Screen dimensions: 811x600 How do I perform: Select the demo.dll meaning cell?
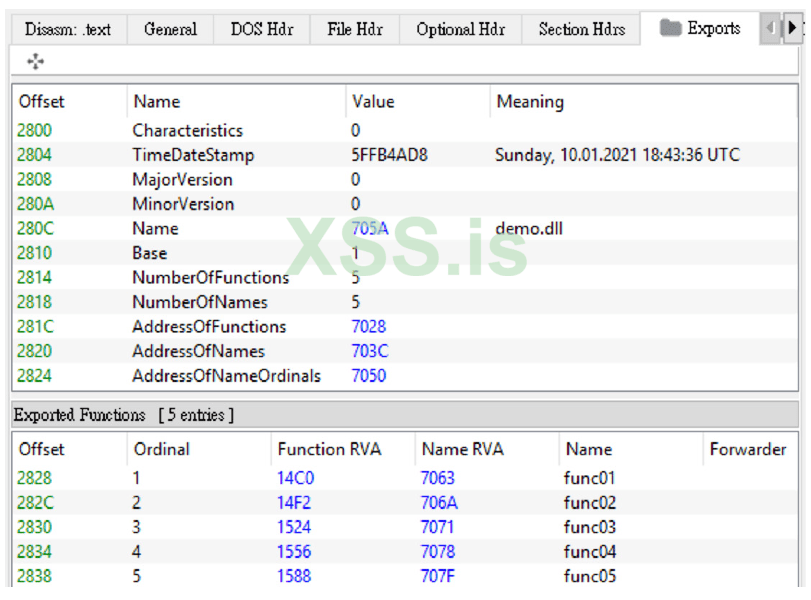click(529, 229)
